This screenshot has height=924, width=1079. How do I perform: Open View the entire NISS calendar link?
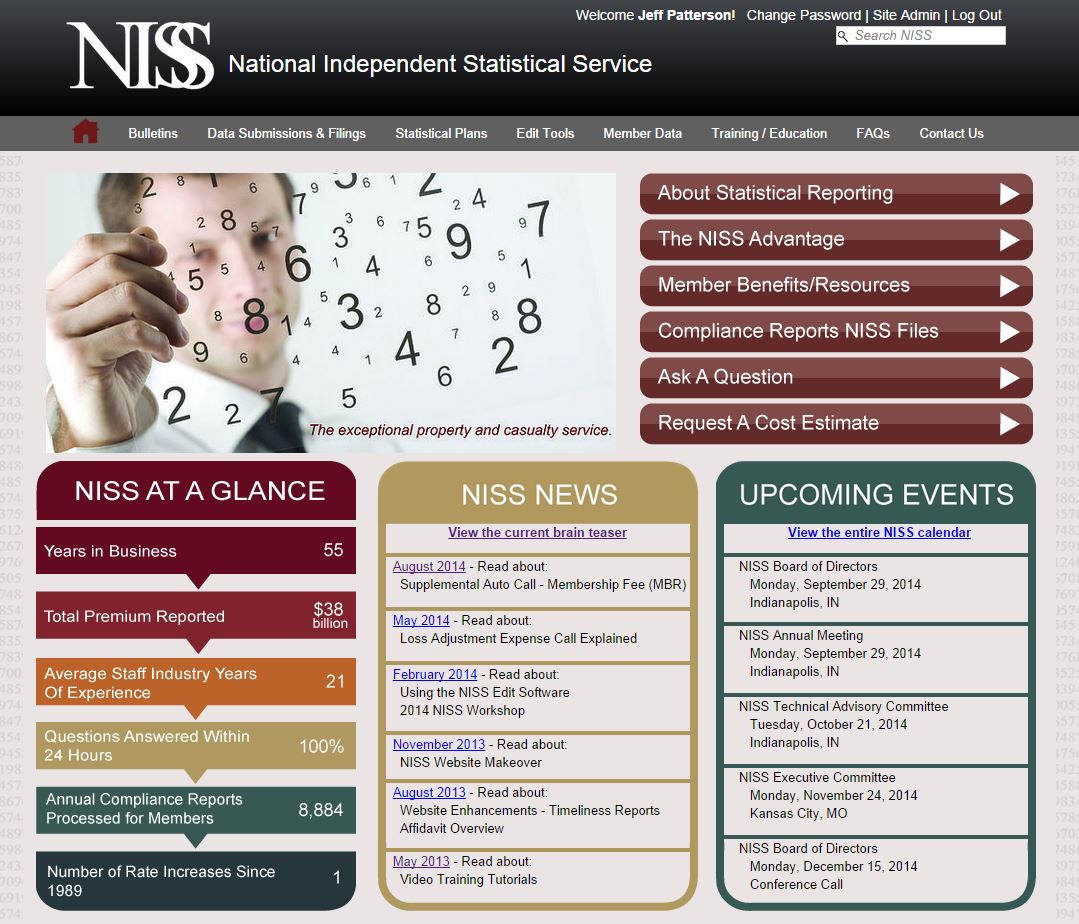[x=879, y=533]
